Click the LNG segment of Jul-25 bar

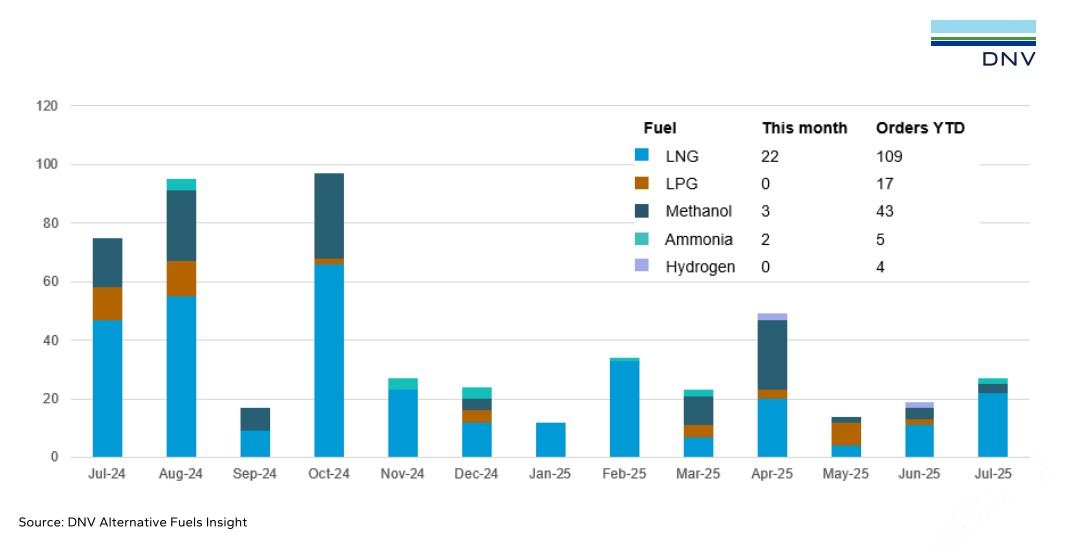tap(993, 424)
